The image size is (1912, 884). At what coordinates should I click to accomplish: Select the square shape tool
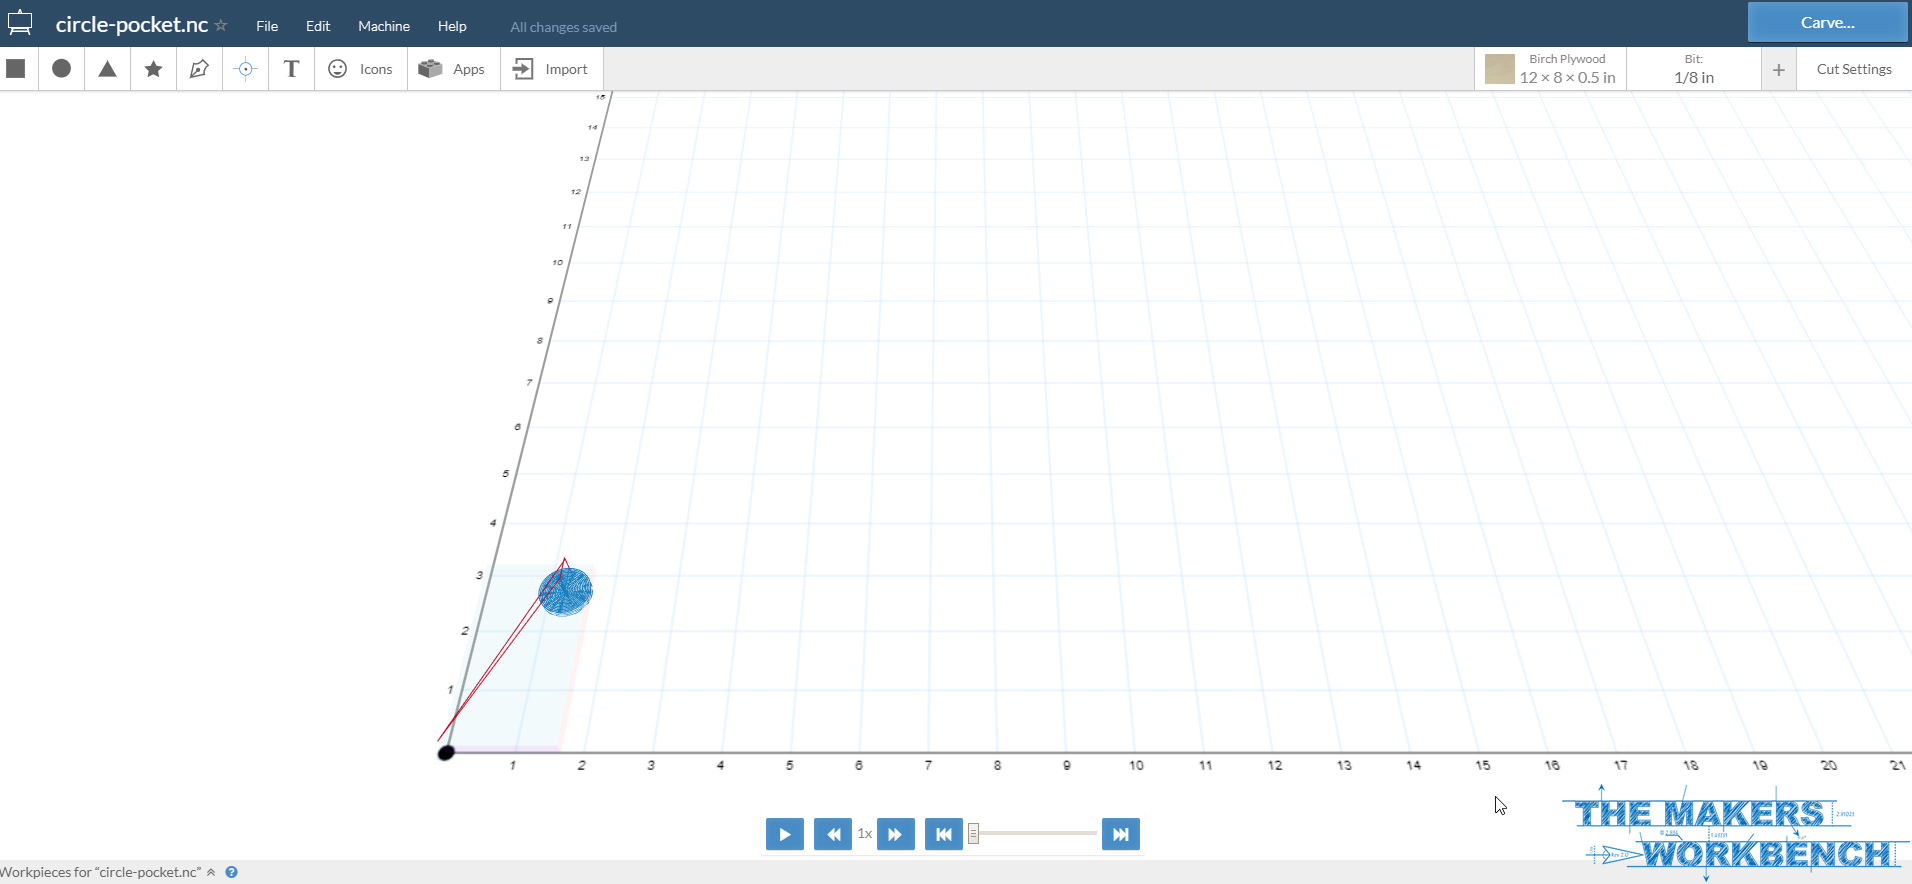pos(16,69)
